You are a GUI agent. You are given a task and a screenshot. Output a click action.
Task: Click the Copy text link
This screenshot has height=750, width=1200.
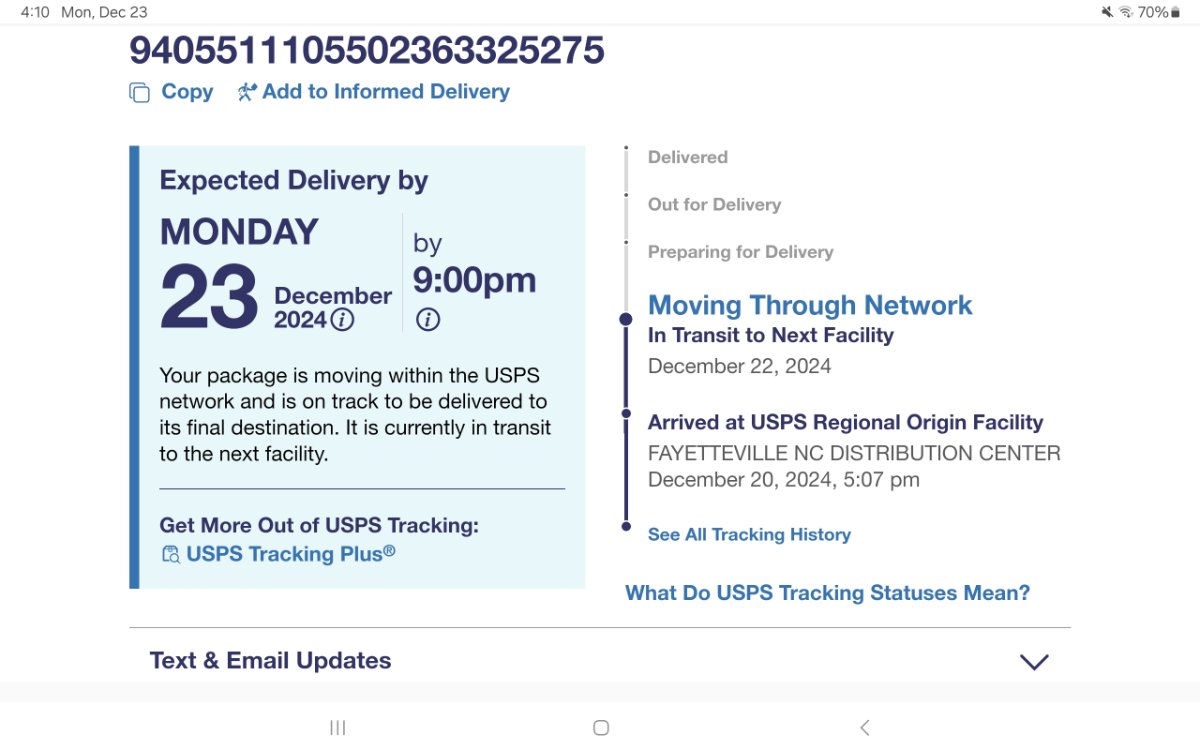(187, 92)
